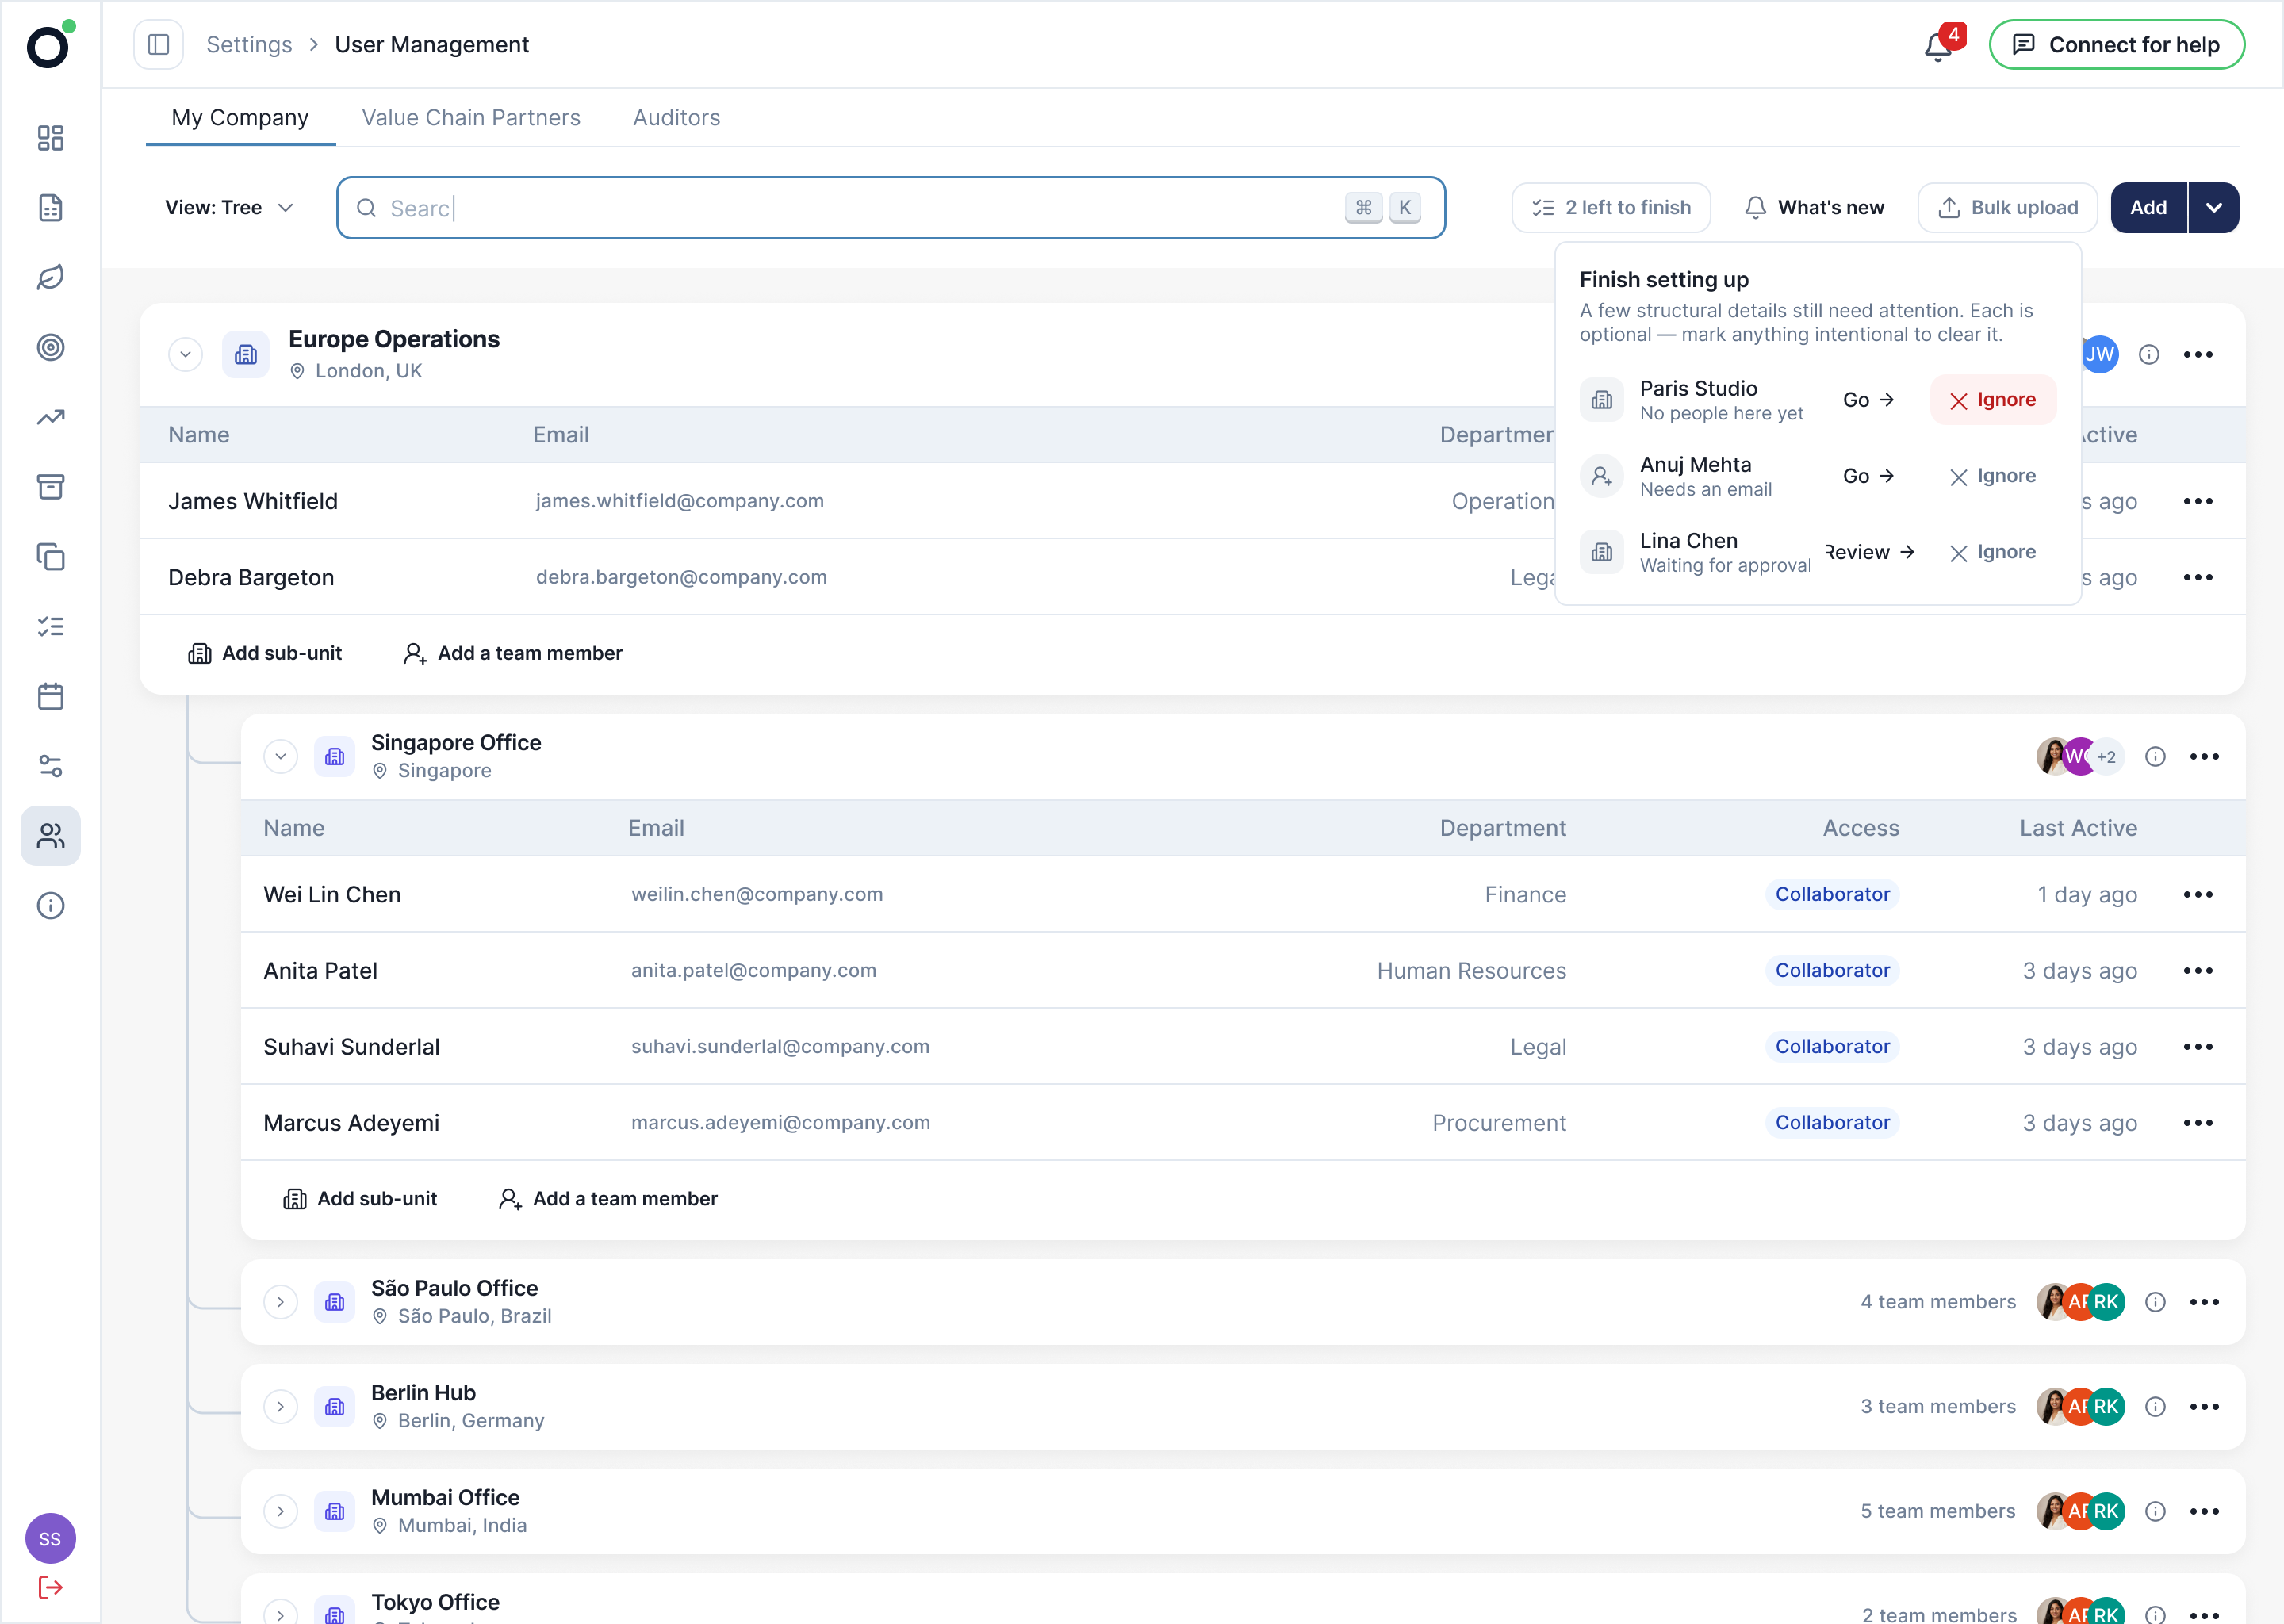Open the archive box icon in sidebar
2284x1624 pixels.
point(50,487)
